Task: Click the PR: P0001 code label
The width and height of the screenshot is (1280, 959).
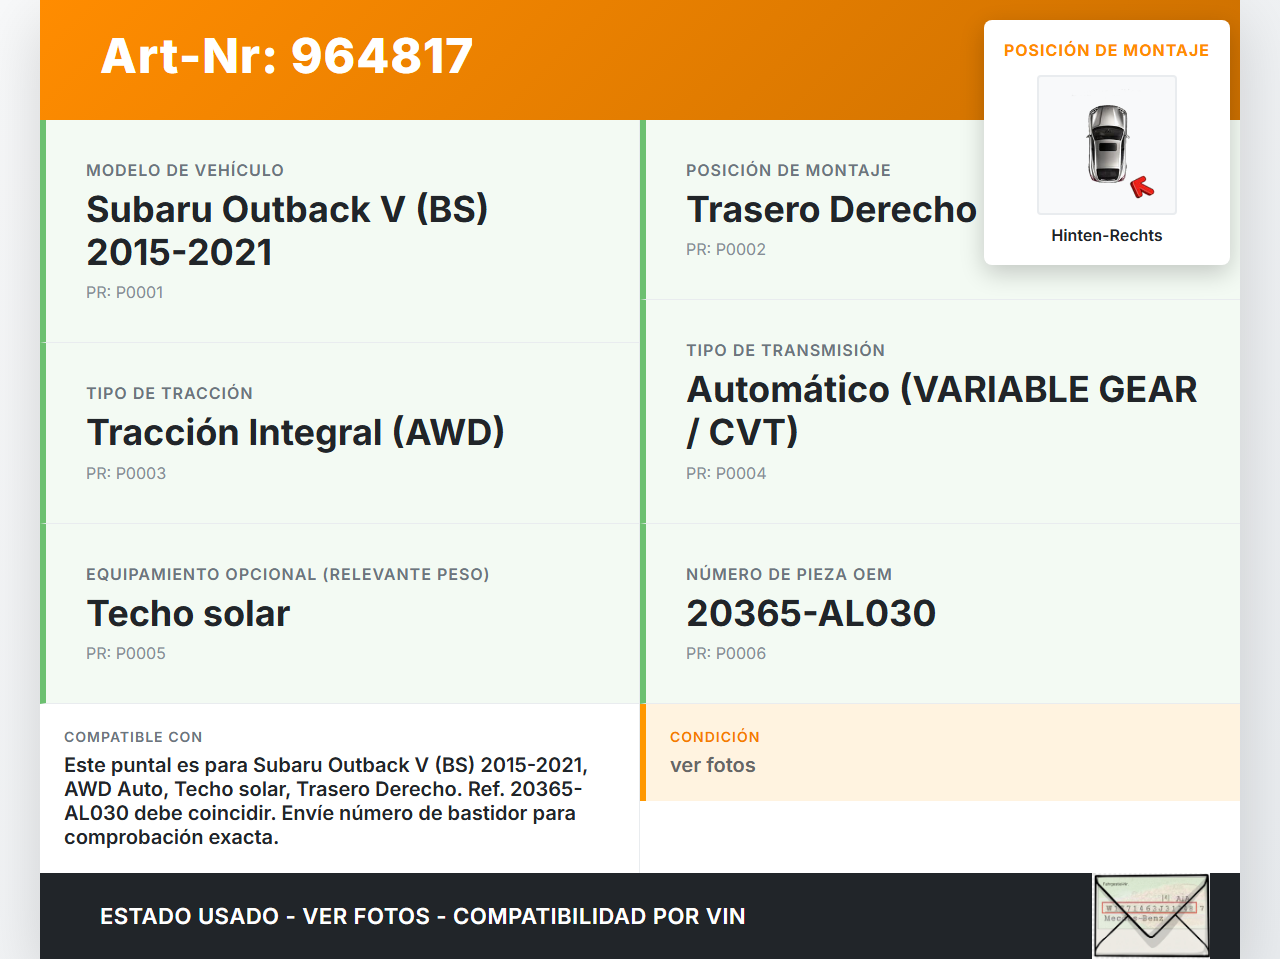Action: 125,292
